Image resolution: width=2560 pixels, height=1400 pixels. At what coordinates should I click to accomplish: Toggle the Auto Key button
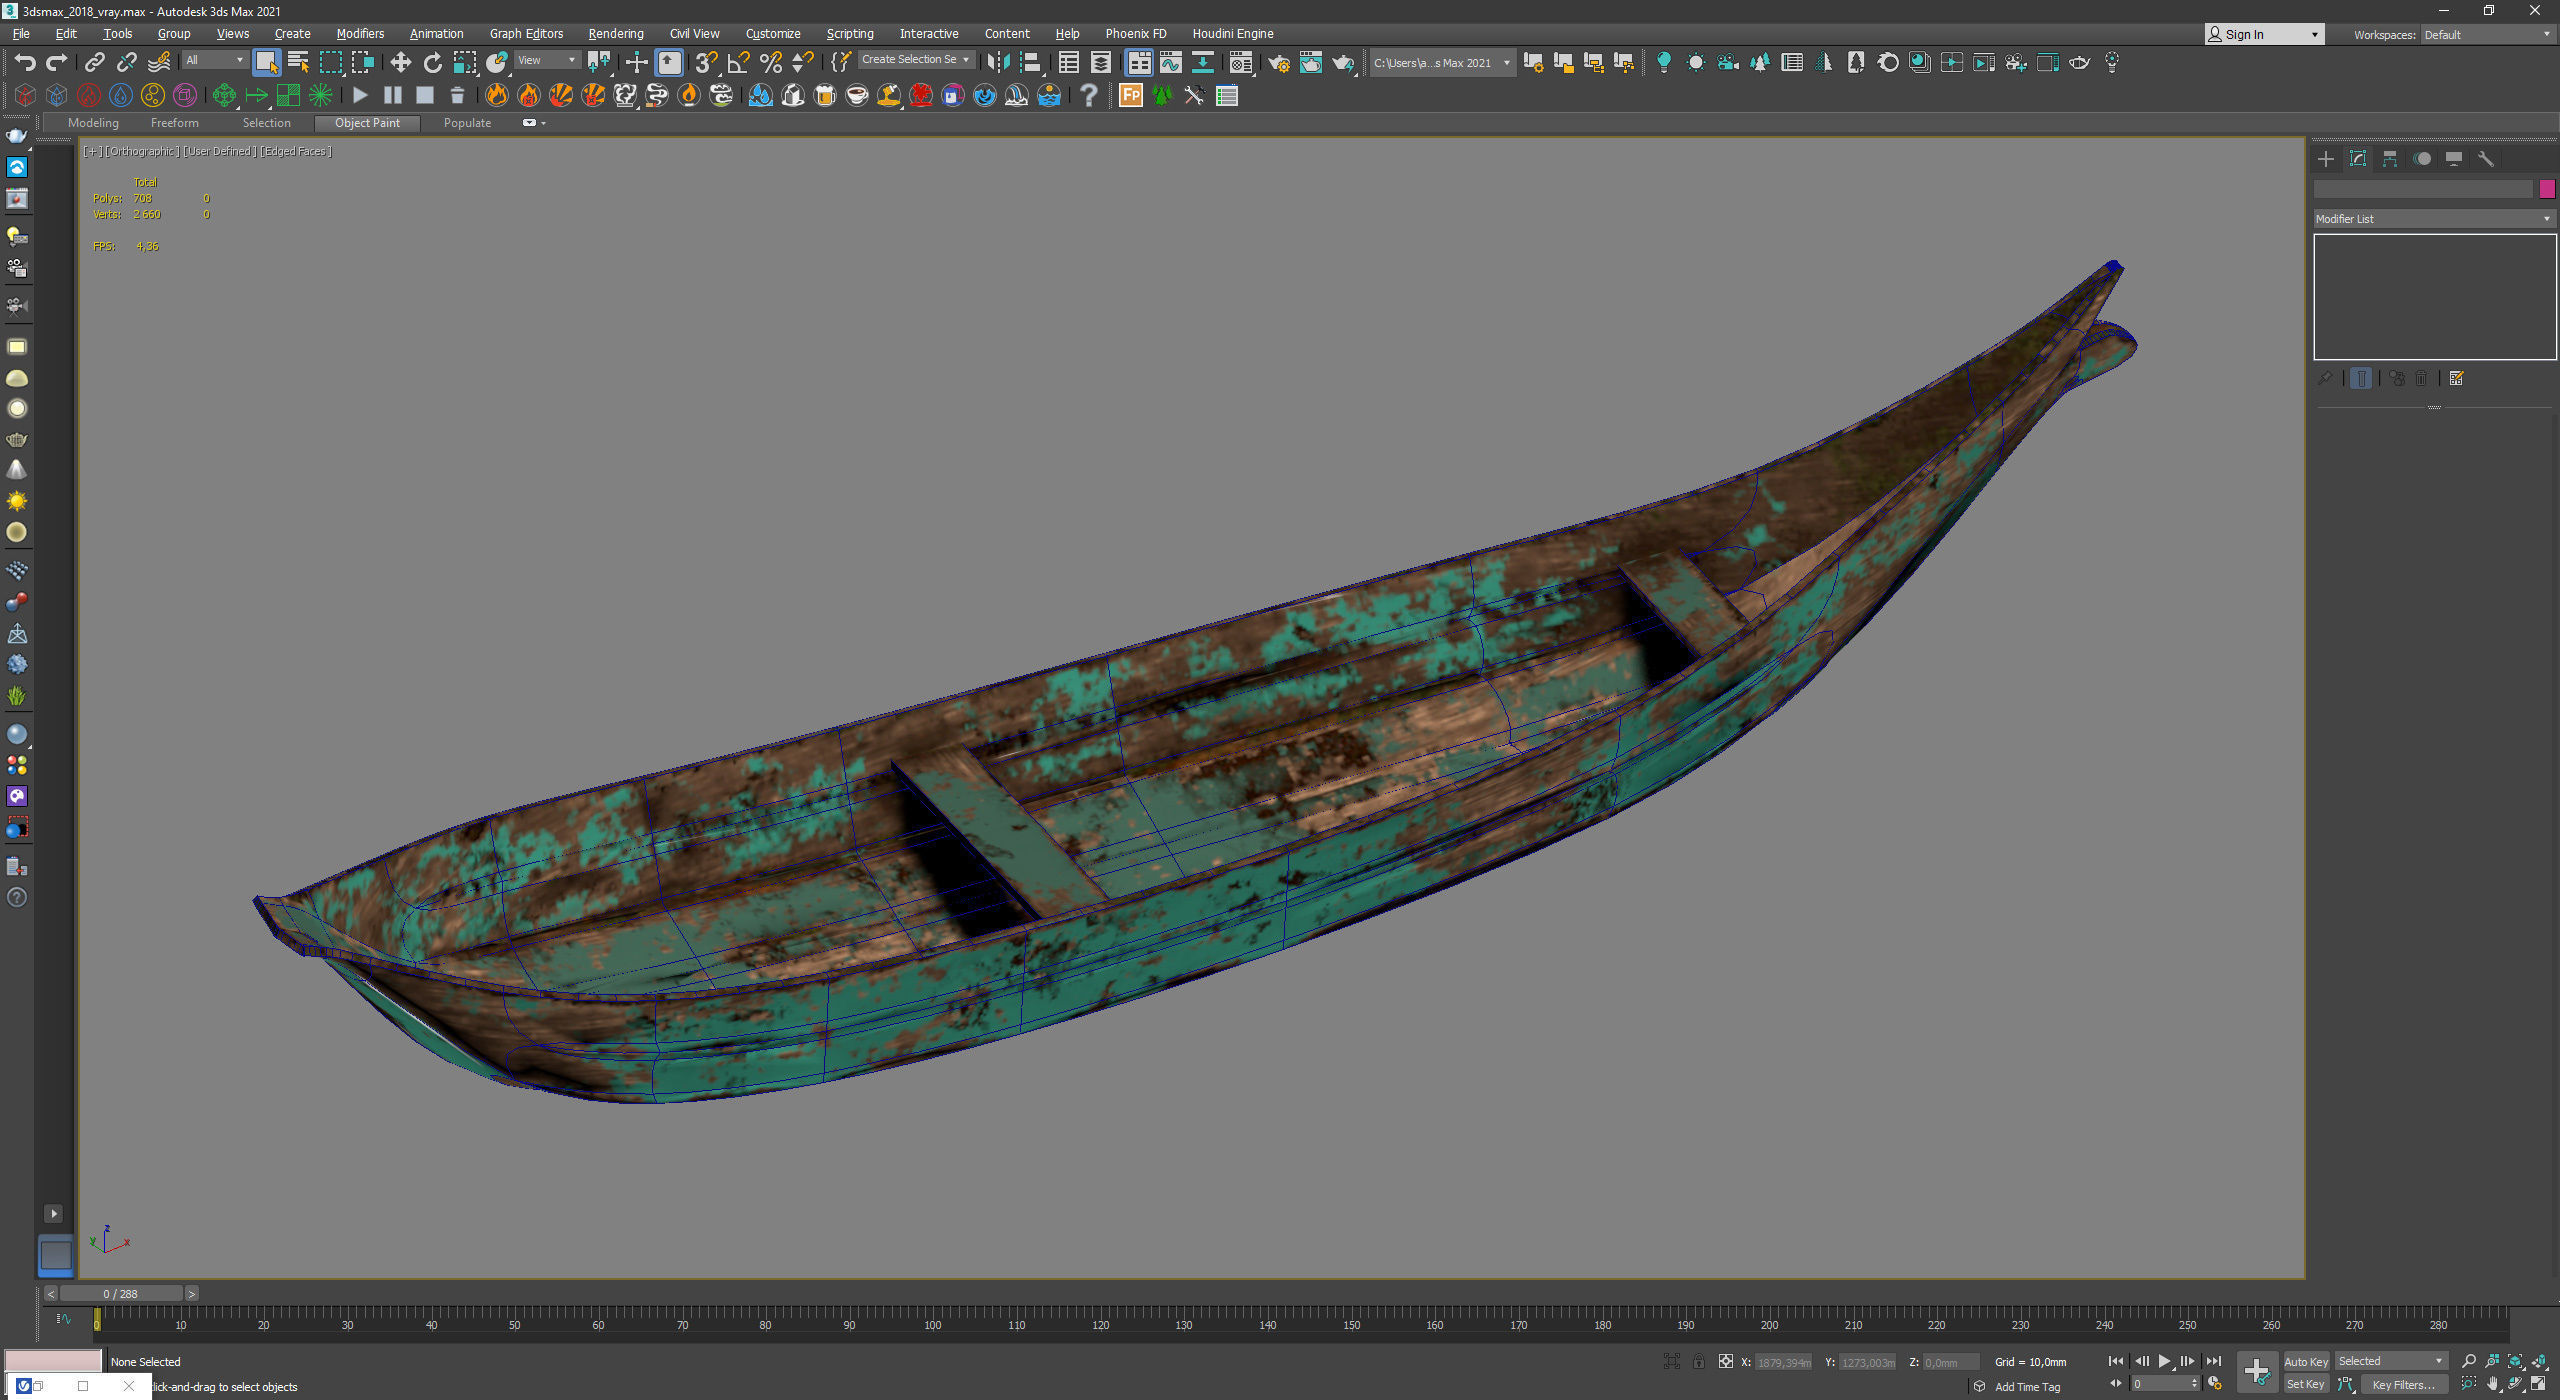[x=2305, y=1361]
